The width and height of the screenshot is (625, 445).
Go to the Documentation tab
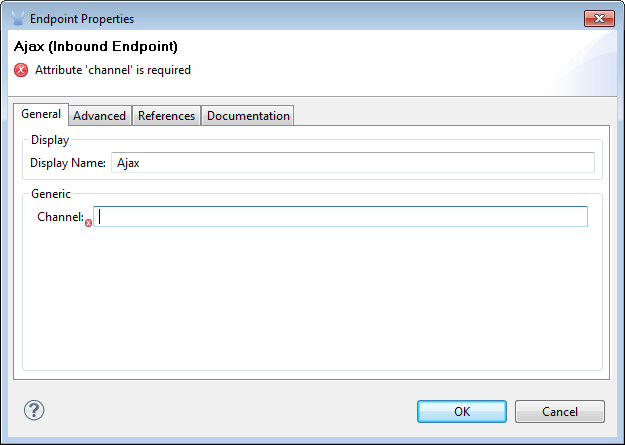coord(248,116)
